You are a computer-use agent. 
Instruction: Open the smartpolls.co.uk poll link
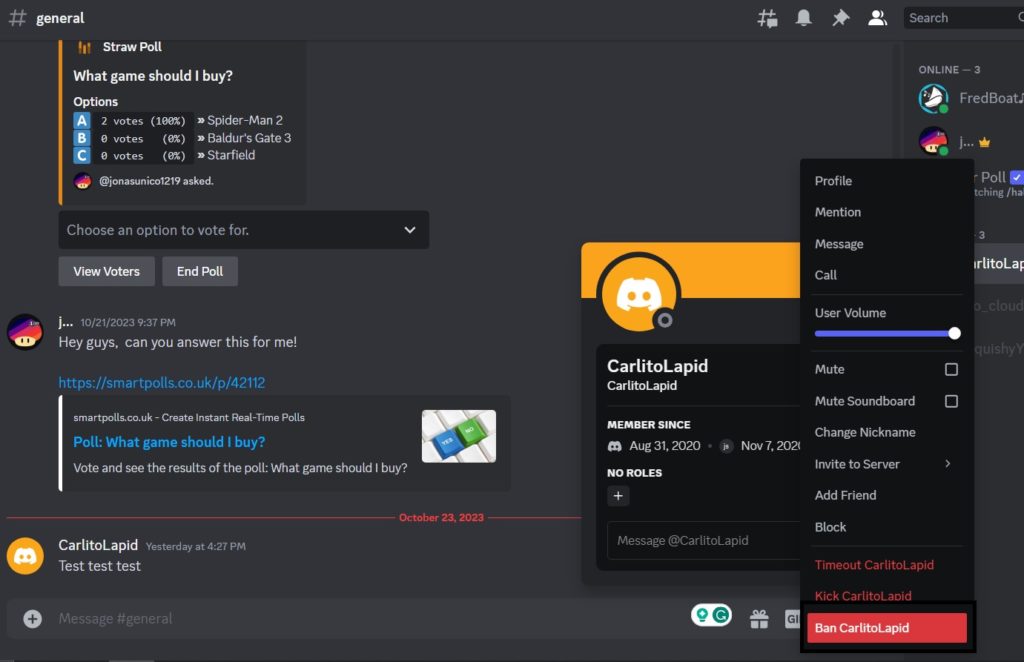click(161, 382)
